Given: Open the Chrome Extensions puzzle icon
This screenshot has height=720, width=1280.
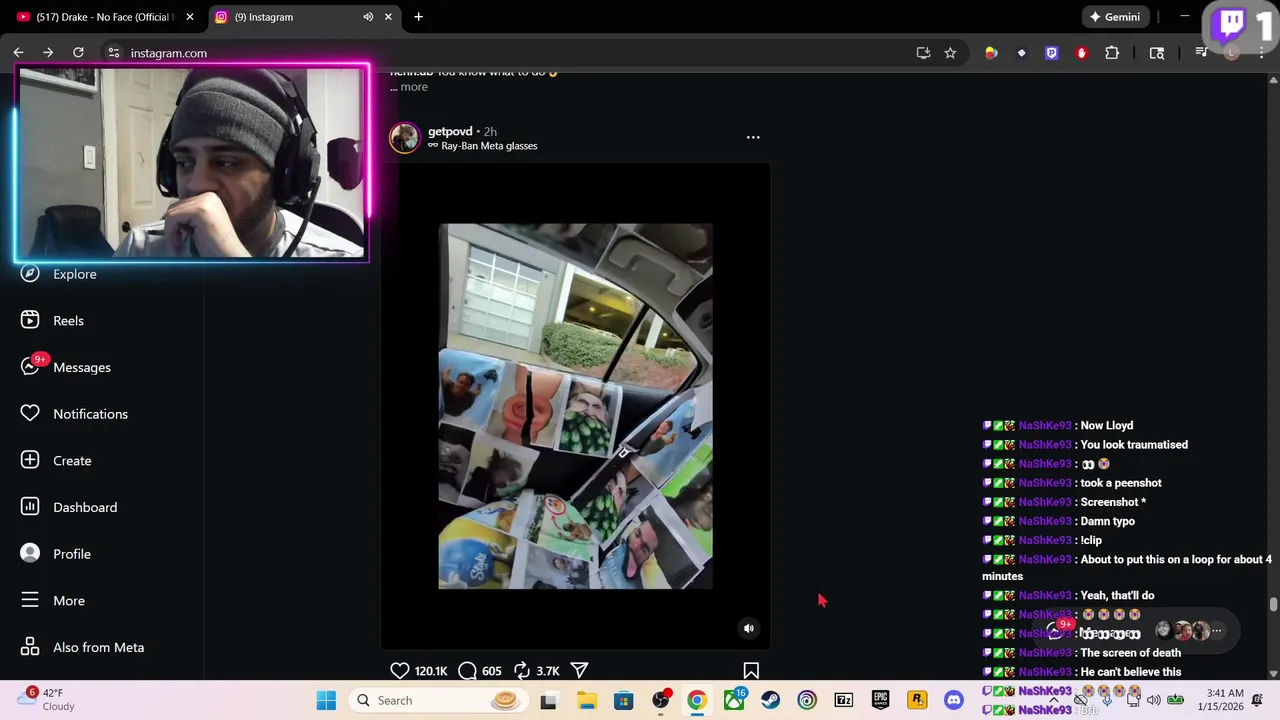Looking at the screenshot, I should pyautogui.click(x=1112, y=53).
